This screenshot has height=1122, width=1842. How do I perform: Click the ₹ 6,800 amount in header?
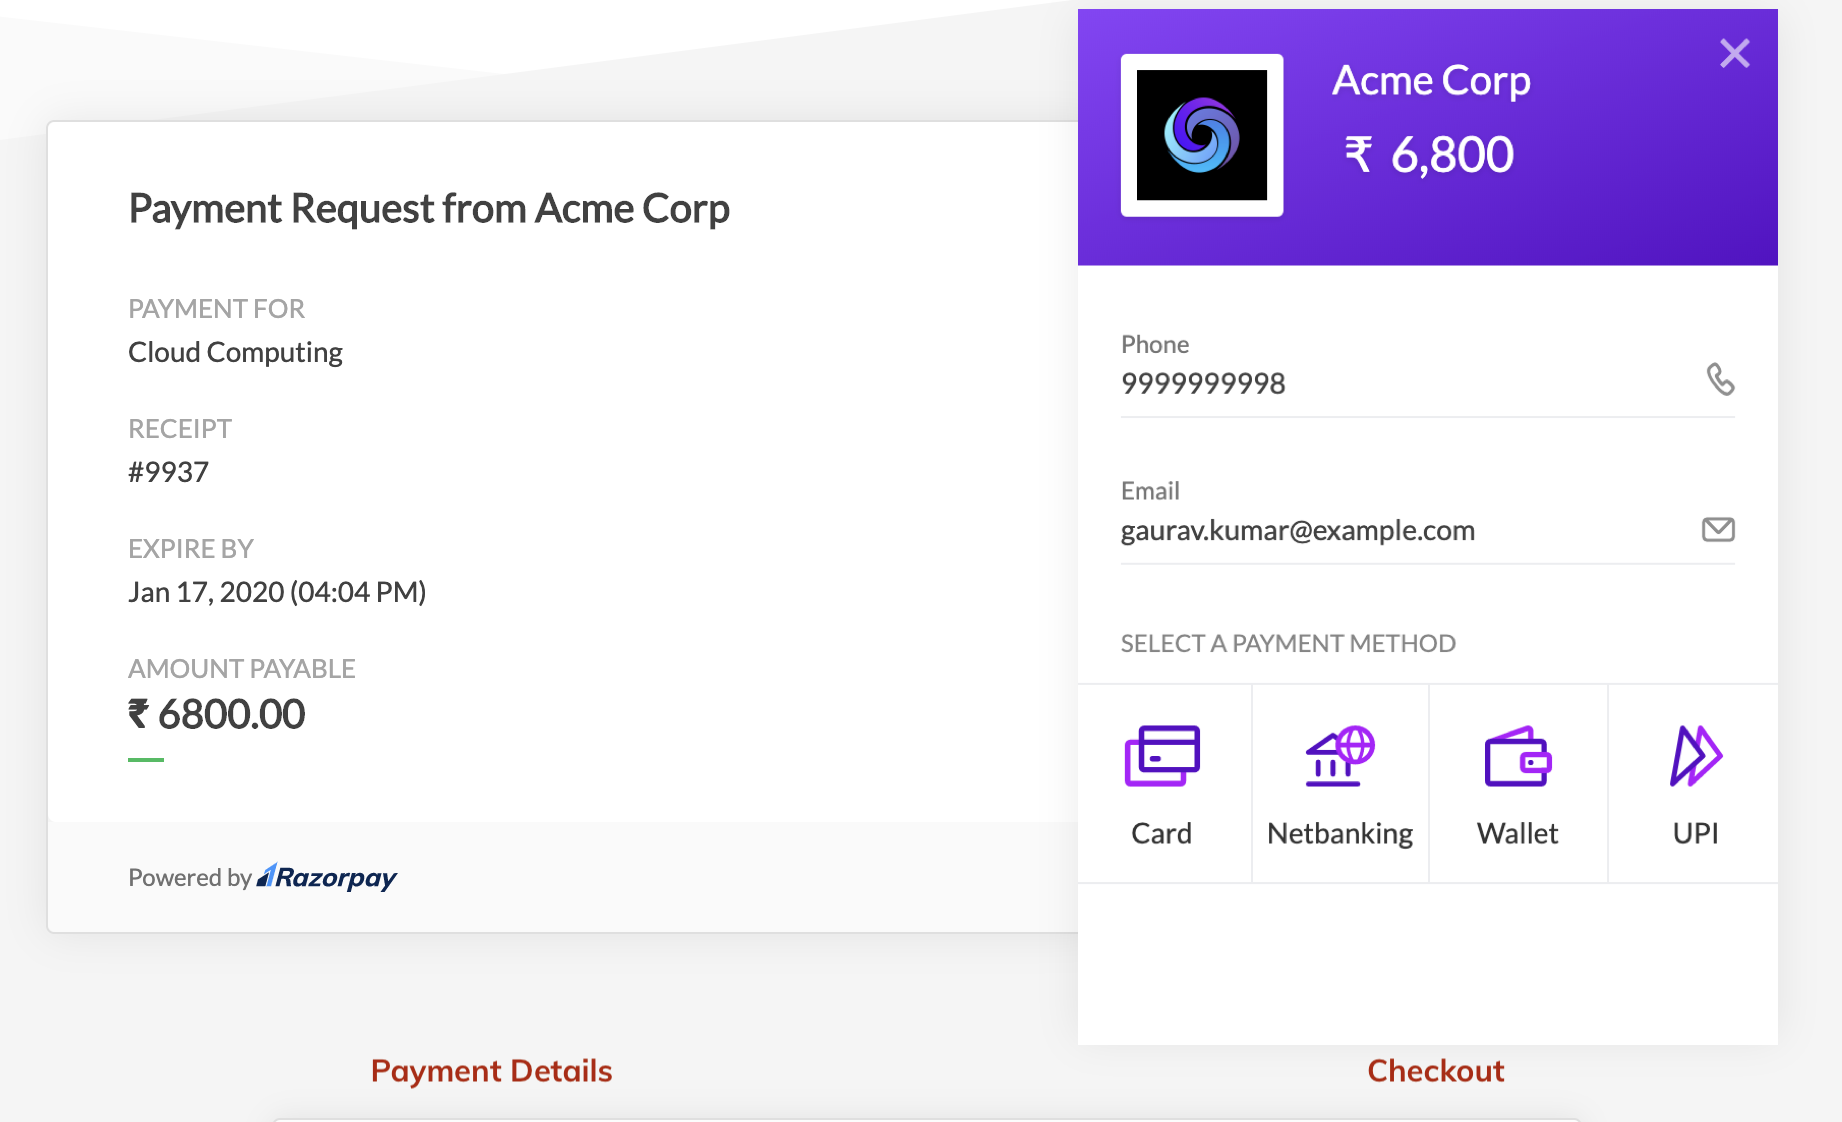1428,153
